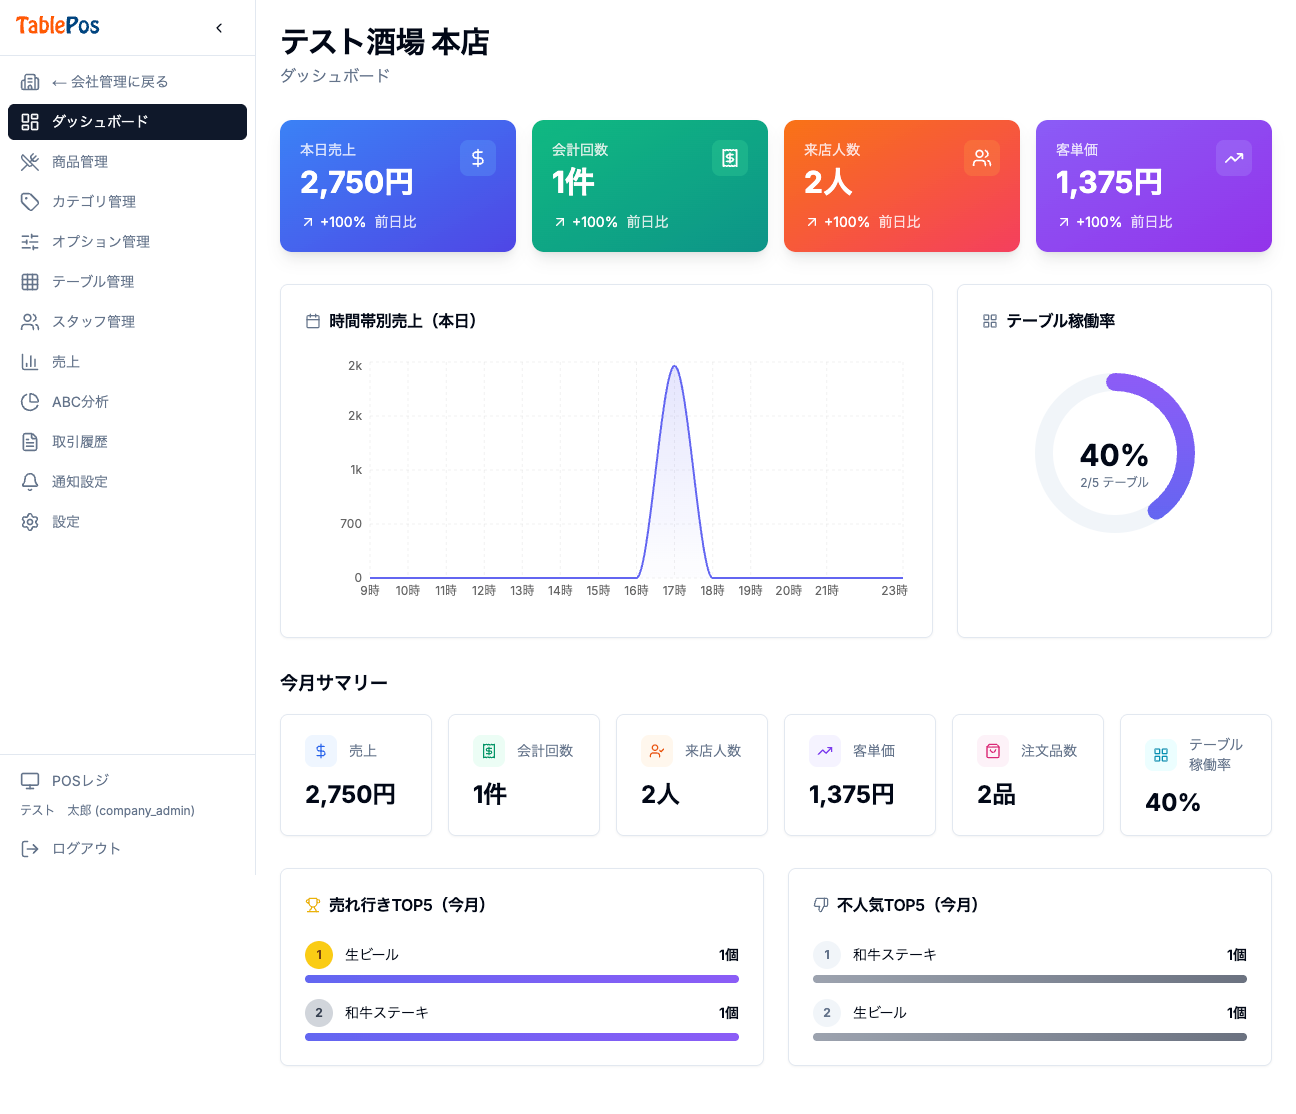Click the 1,375円 value on purple 客単価 card
1296x1114 pixels.
1109,182
